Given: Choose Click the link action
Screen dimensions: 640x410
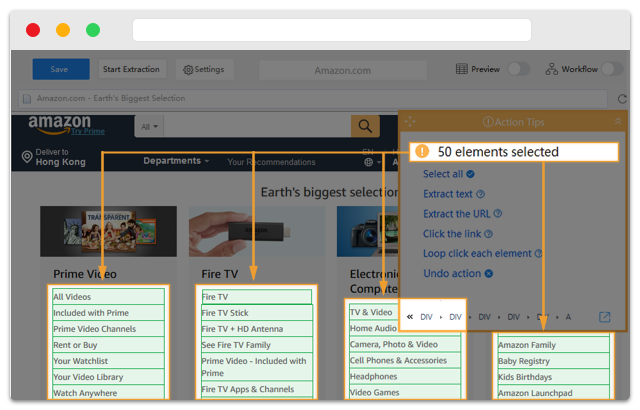Looking at the screenshot, I should pyautogui.click(x=452, y=234).
